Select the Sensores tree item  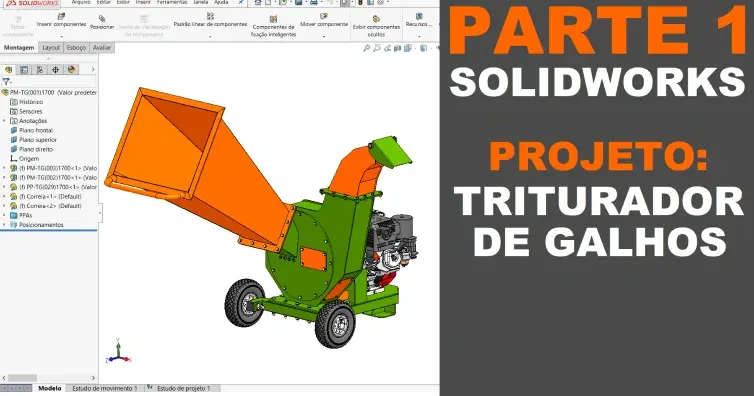click(x=26, y=111)
